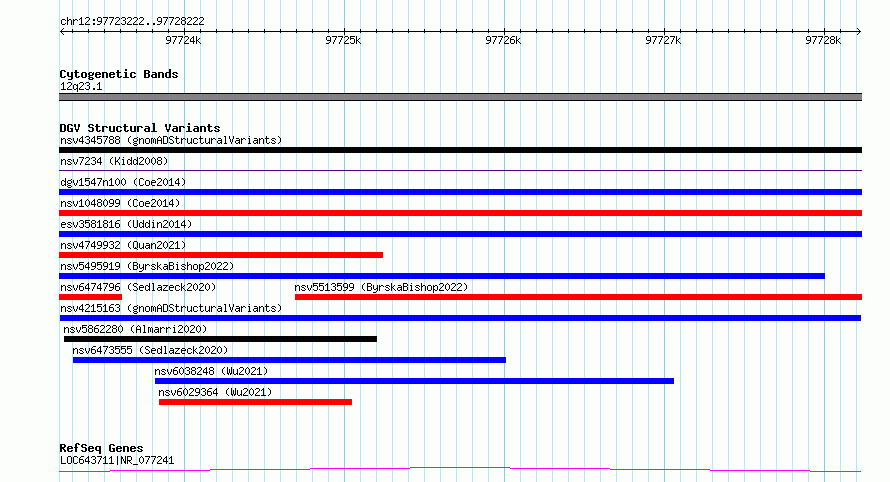The height and width of the screenshot is (482, 890).
Task: Select the esv3581816 (Uddin2014) label
Action: [126, 224]
